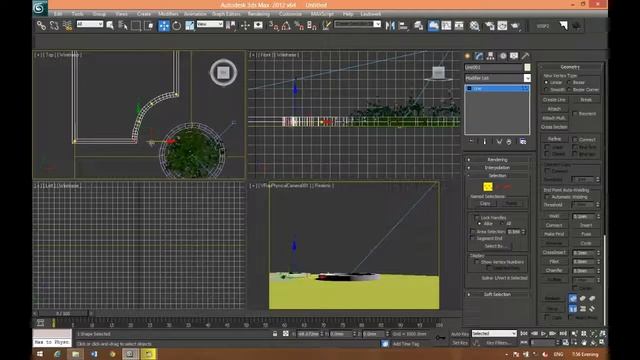The width and height of the screenshot is (640, 360).
Task: Click the Unlink Selection tool
Action: [54, 25]
